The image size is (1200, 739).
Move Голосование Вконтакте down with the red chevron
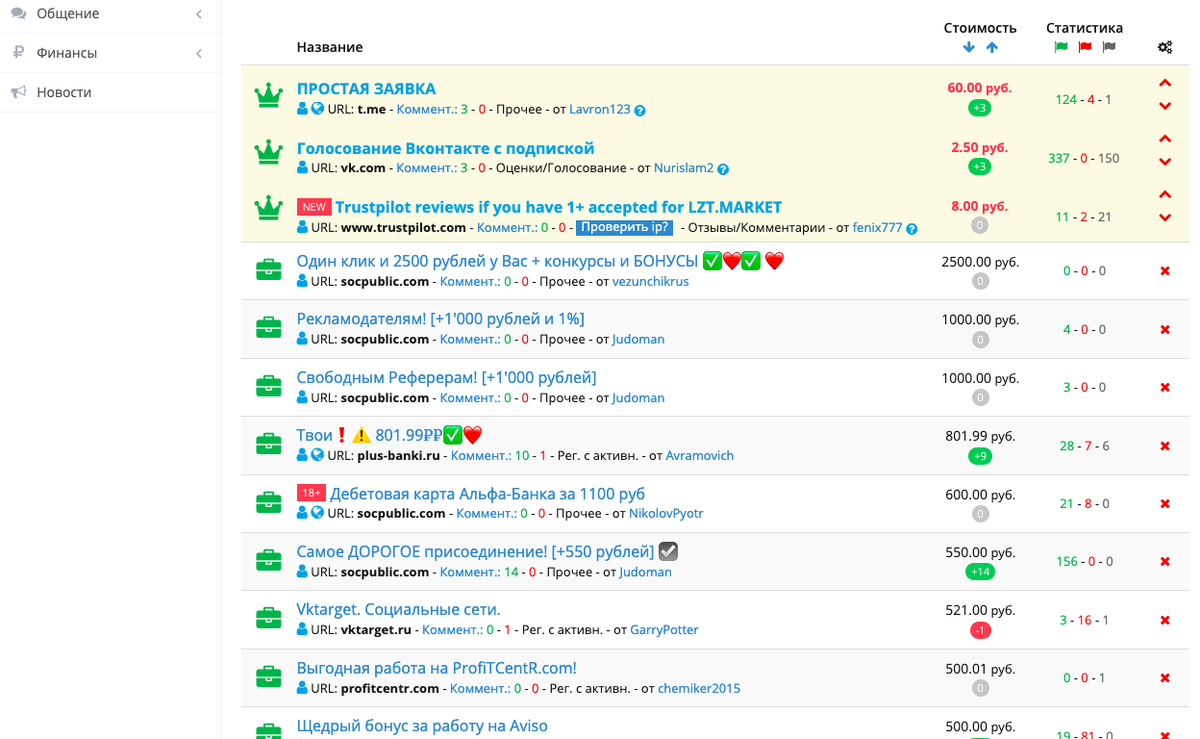coord(1165,162)
